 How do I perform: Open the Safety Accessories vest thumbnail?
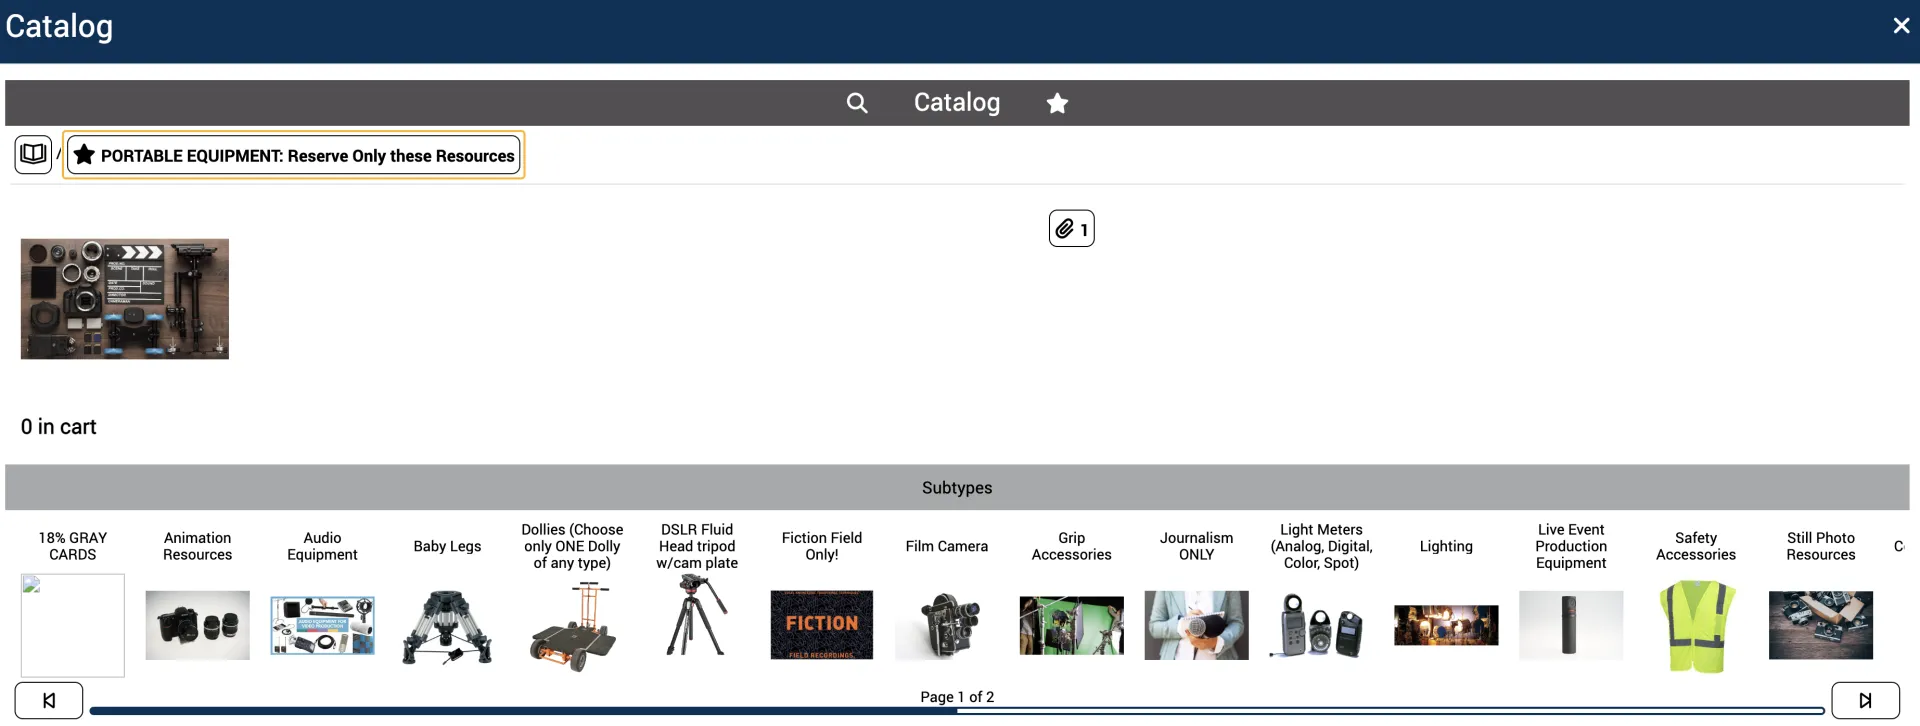pyautogui.click(x=1696, y=626)
